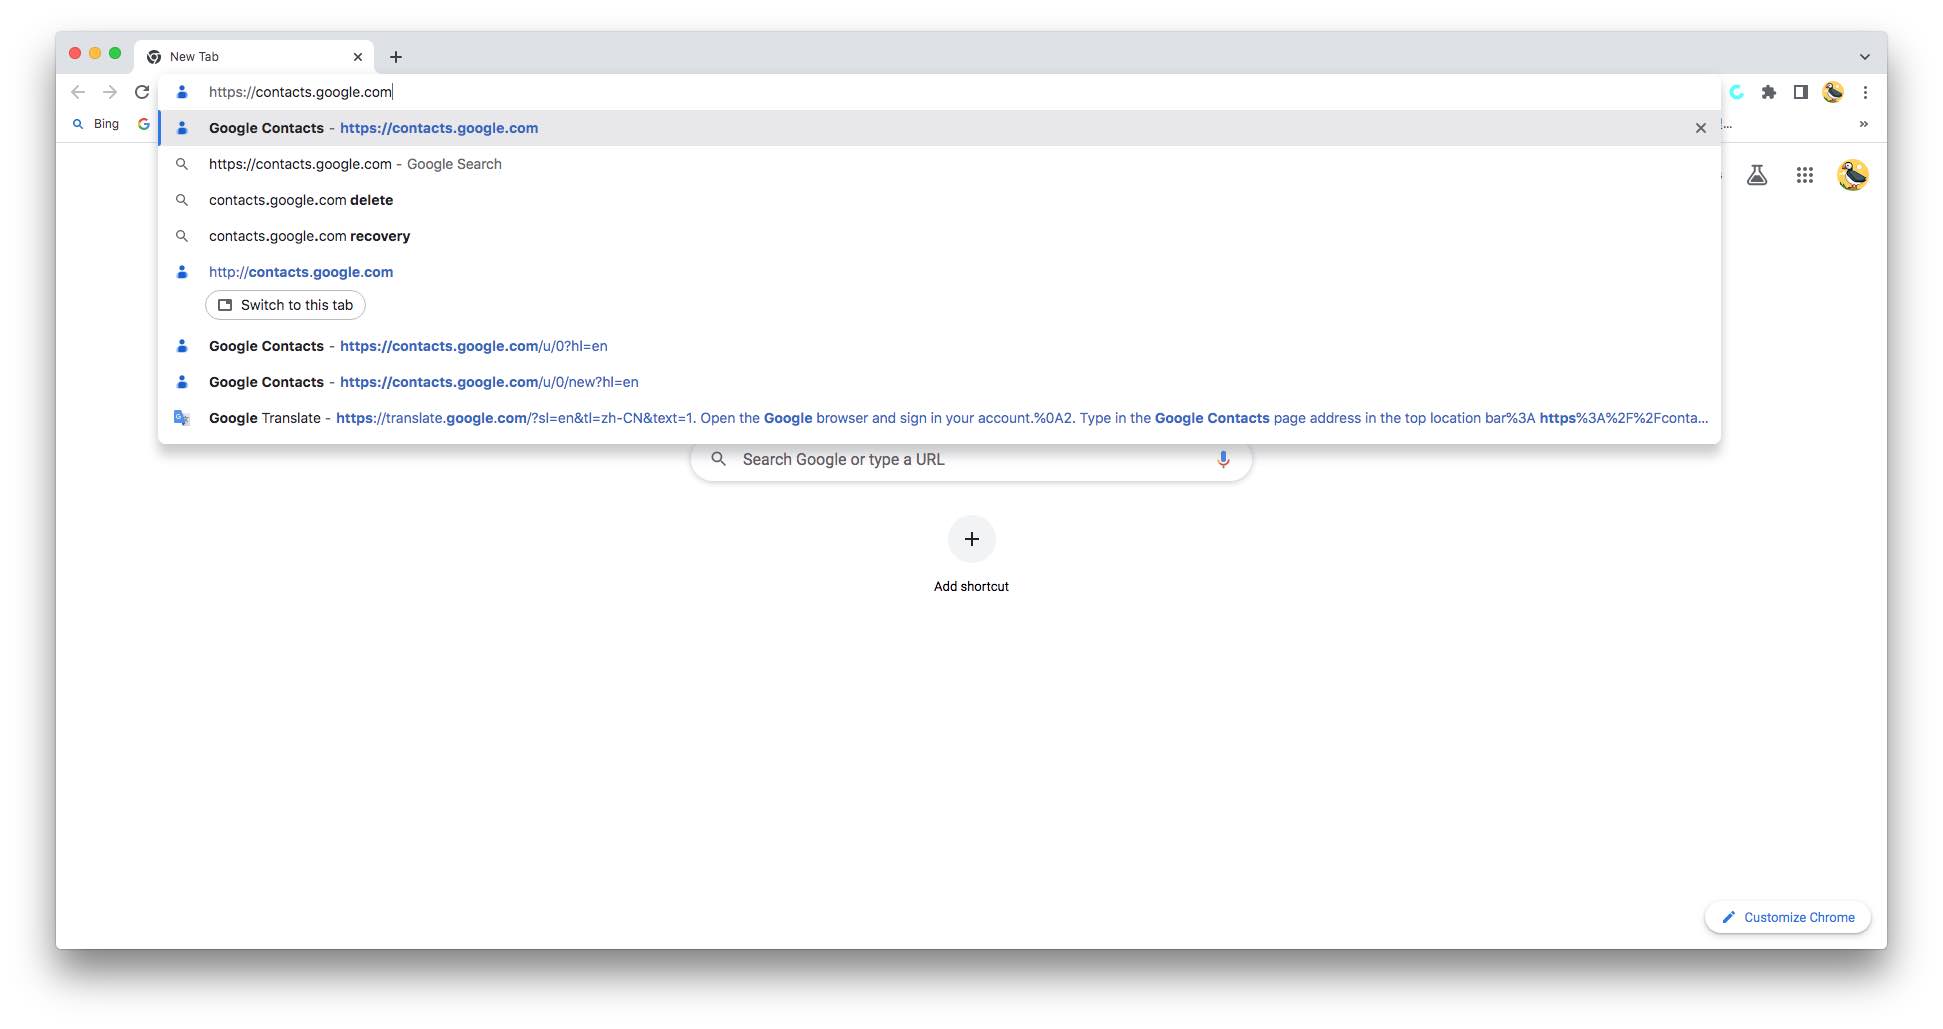Screen dimensions: 1943x1029
Task: Remove the Google Contacts suggestion
Action: coord(1701,128)
